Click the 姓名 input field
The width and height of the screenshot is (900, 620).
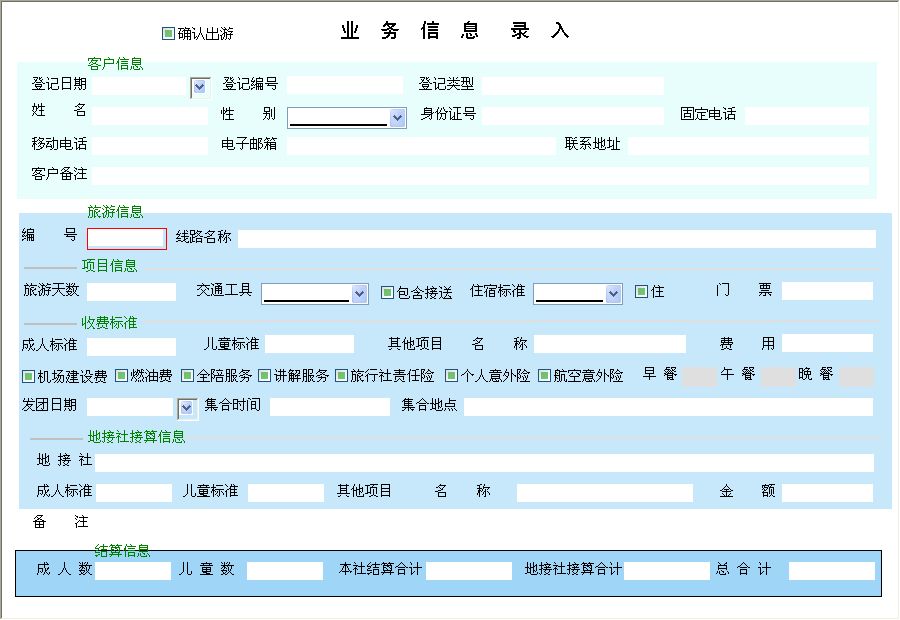coord(150,115)
